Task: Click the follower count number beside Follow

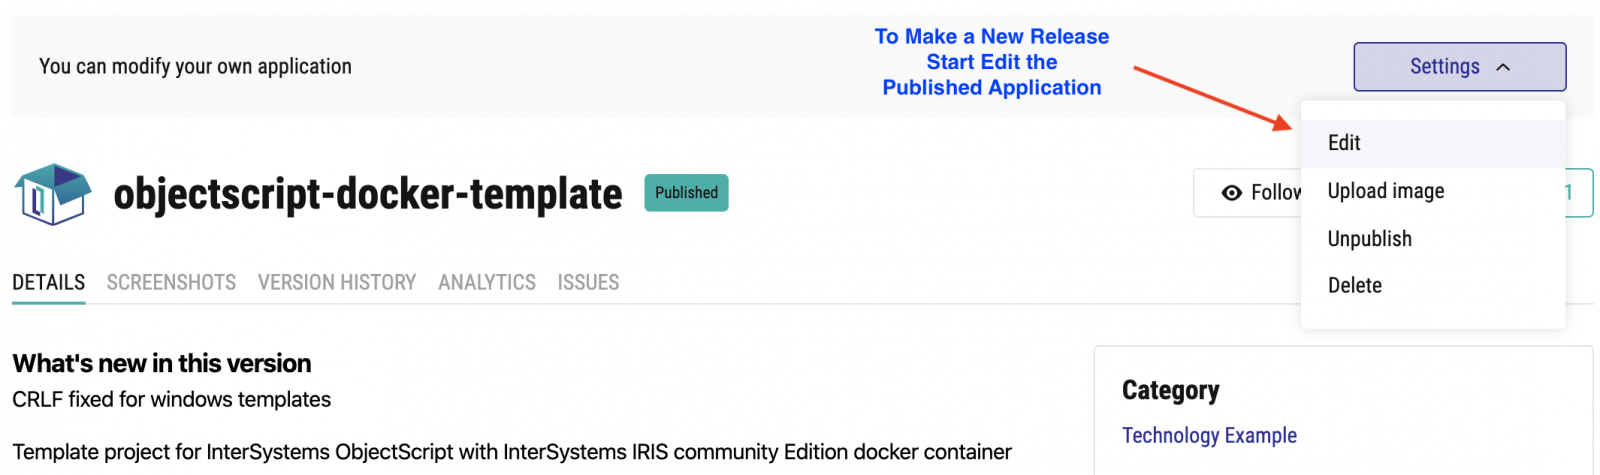Action: click(x=1571, y=193)
